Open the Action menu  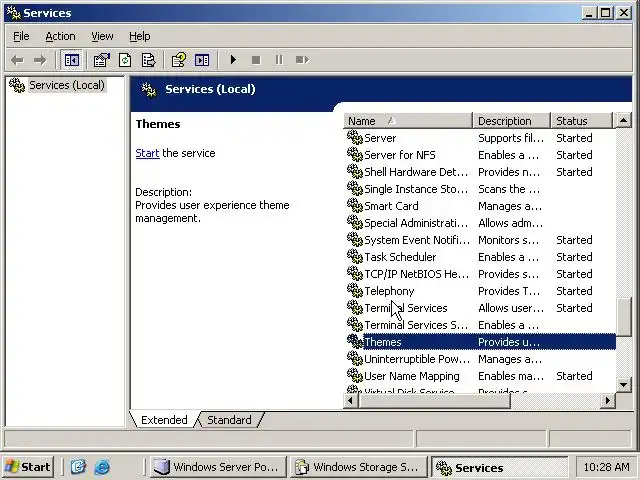coord(60,36)
